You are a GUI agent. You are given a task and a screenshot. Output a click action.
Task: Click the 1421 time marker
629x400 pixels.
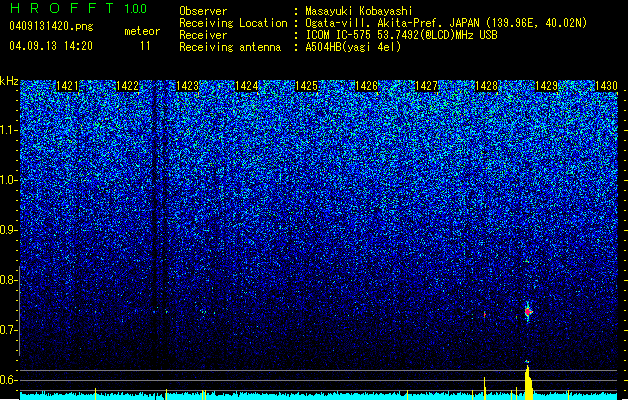click(x=67, y=86)
